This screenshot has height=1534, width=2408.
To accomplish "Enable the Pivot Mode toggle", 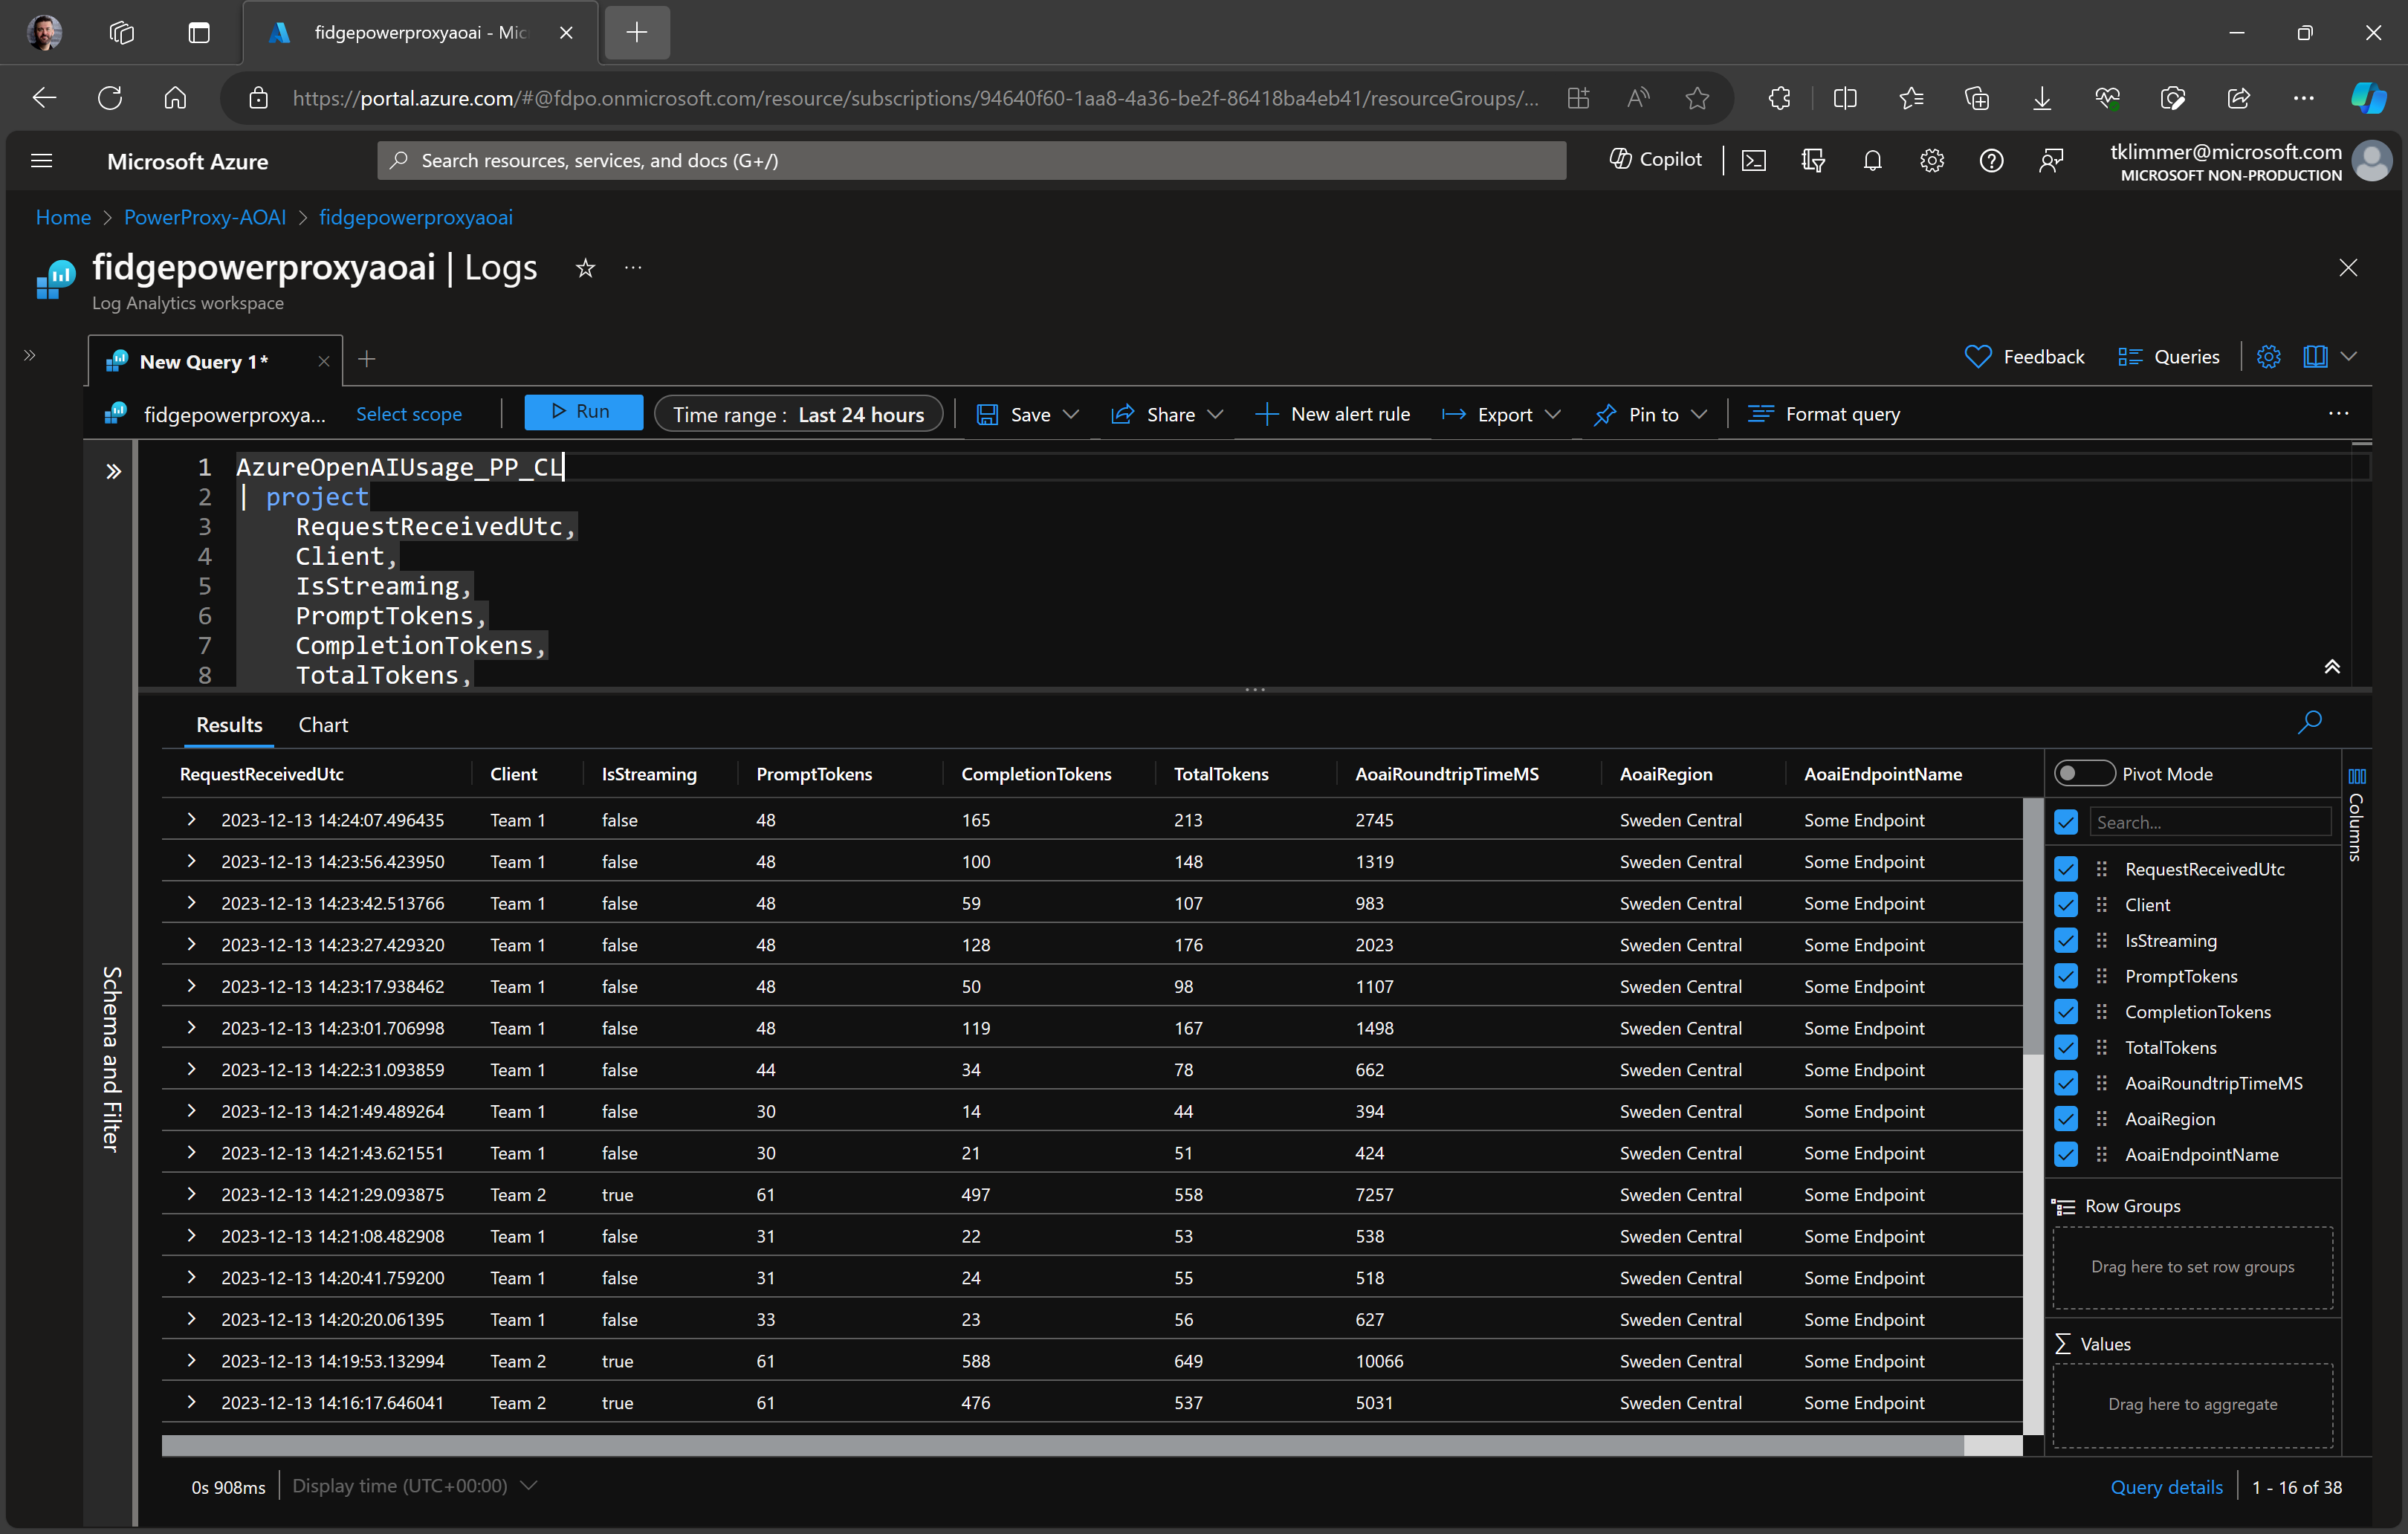I will pyautogui.click(x=2083, y=774).
